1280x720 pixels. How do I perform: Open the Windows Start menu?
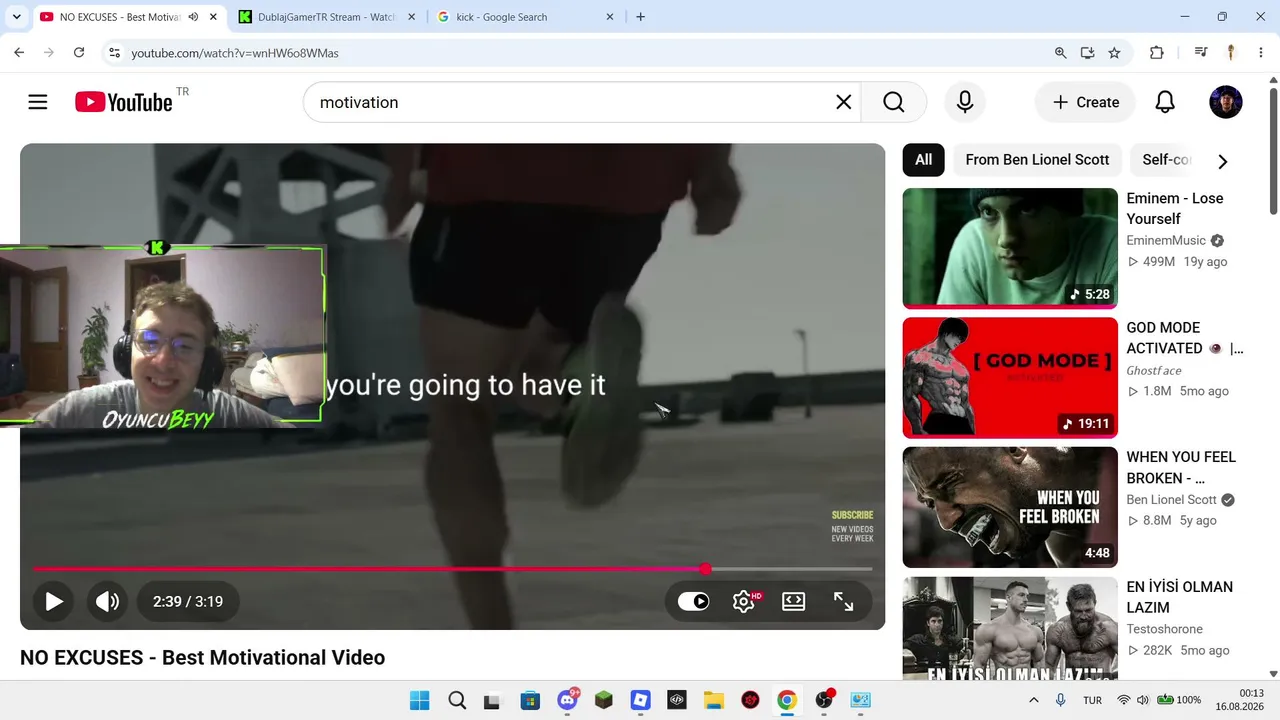(x=420, y=700)
